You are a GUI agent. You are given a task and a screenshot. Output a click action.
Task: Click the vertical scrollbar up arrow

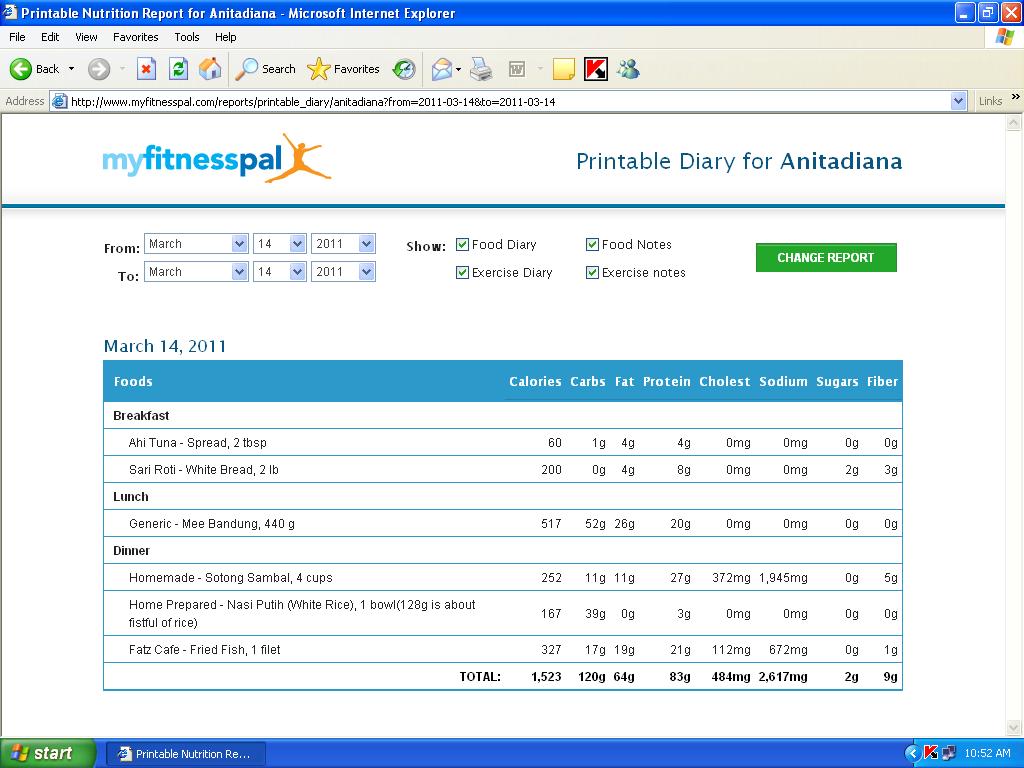click(x=1014, y=123)
